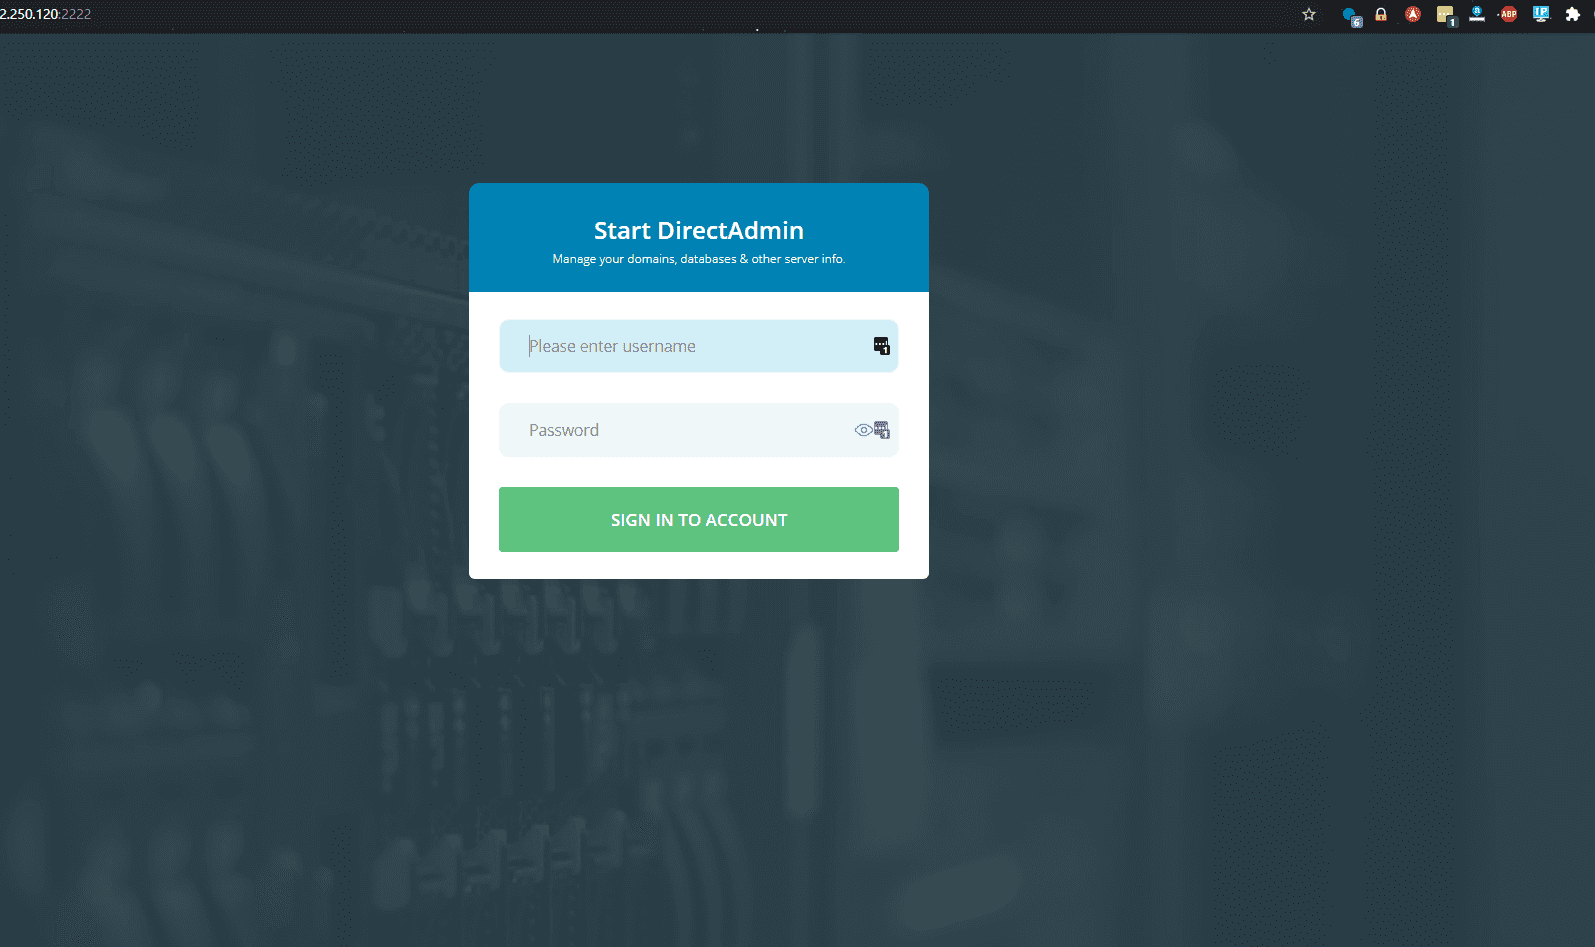This screenshot has height=947, width=1595.
Task: Toggle password visibility with the eye icon
Action: tap(862, 430)
